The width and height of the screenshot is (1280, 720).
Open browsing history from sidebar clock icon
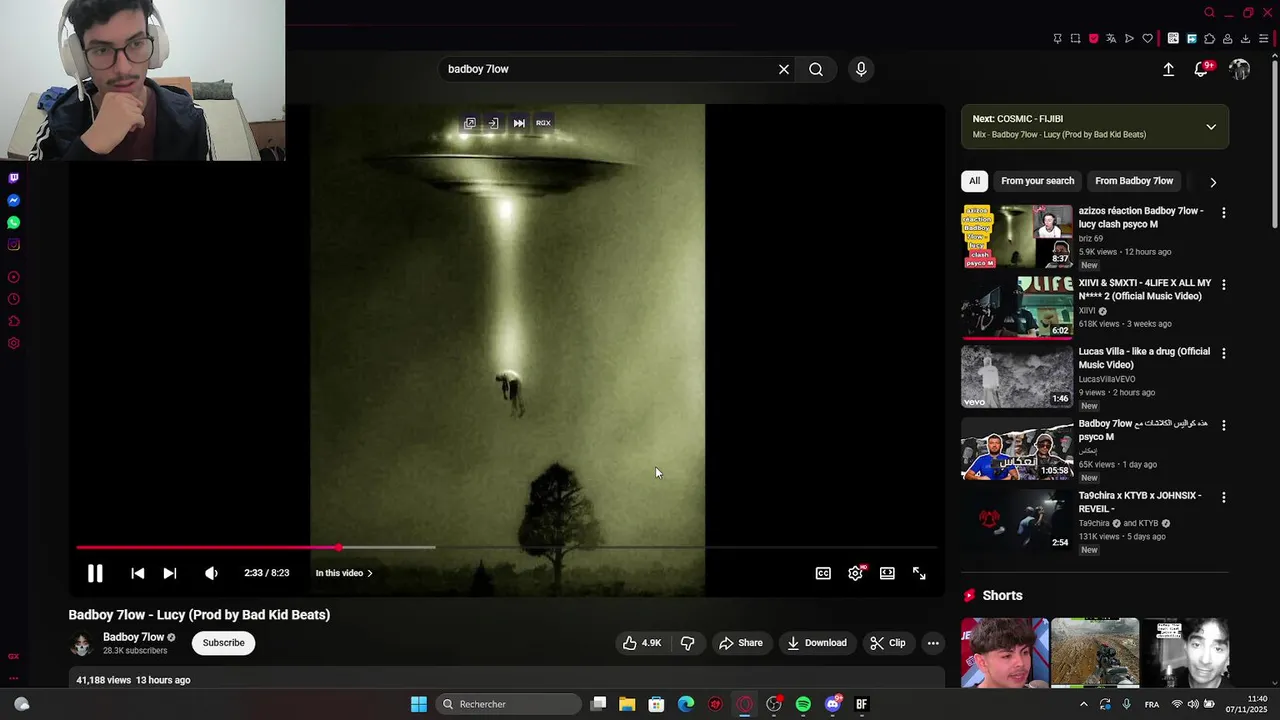point(13,299)
